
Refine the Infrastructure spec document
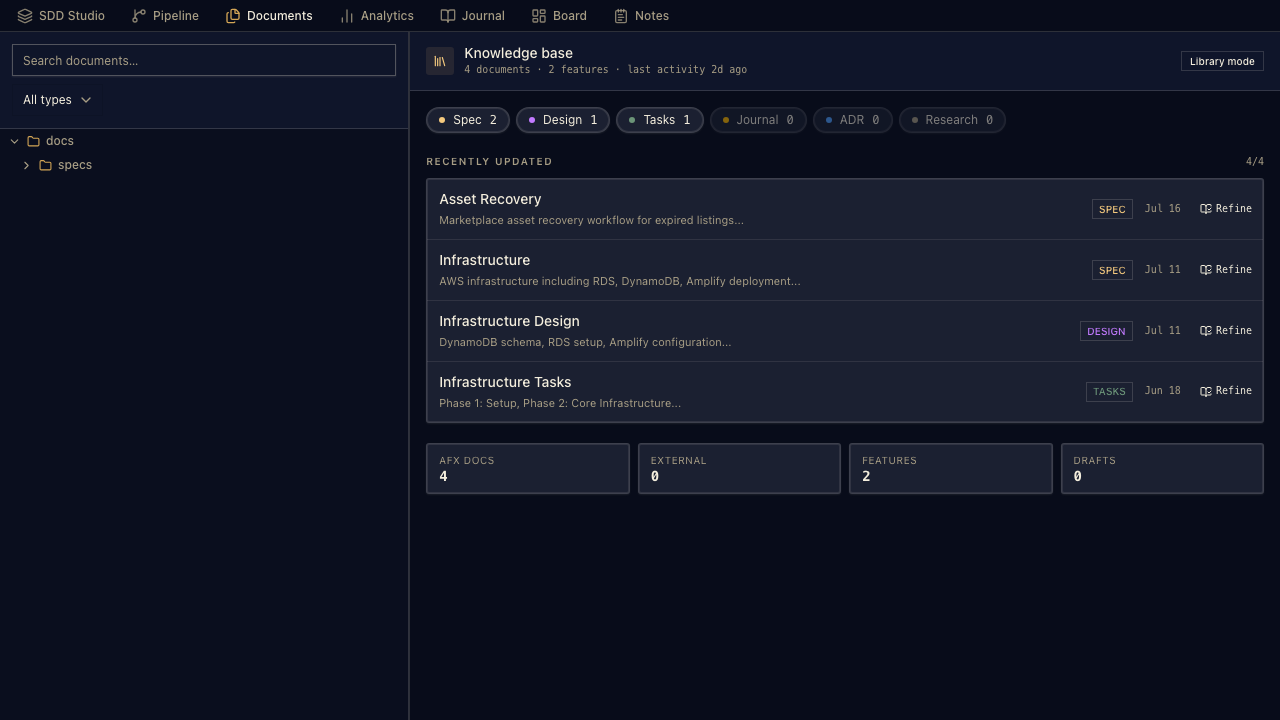click(1226, 270)
